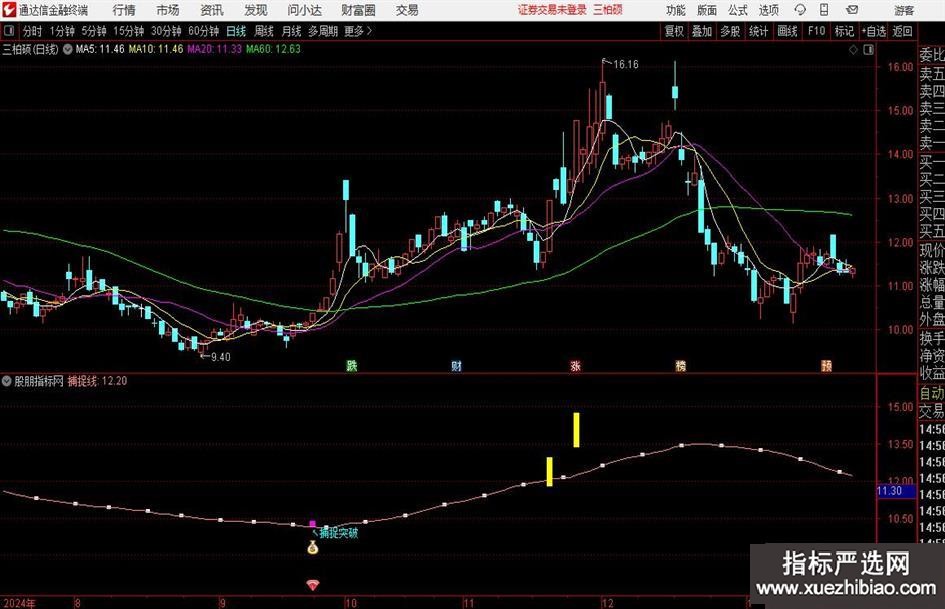Click the 自动 label in right panel

(932, 393)
